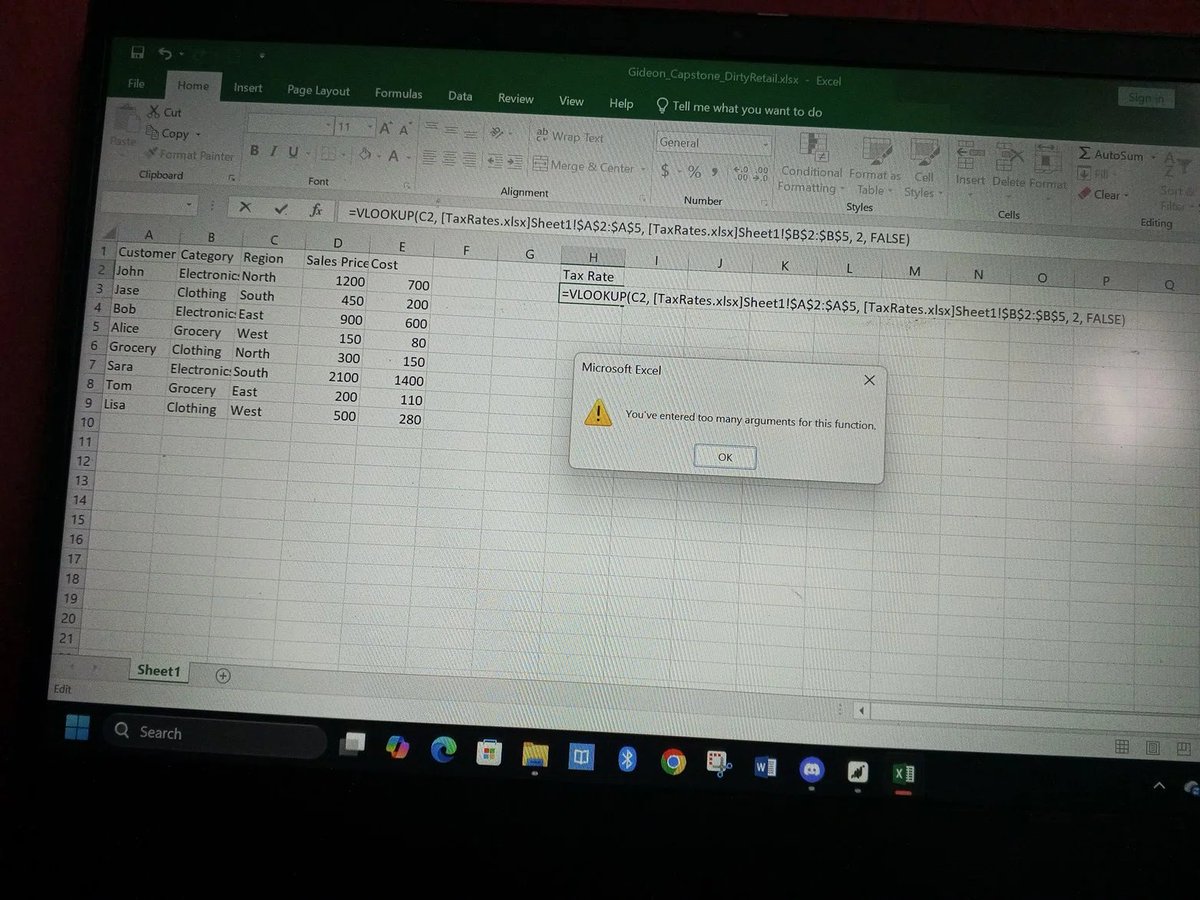Click the Cut scissors icon

tap(154, 113)
